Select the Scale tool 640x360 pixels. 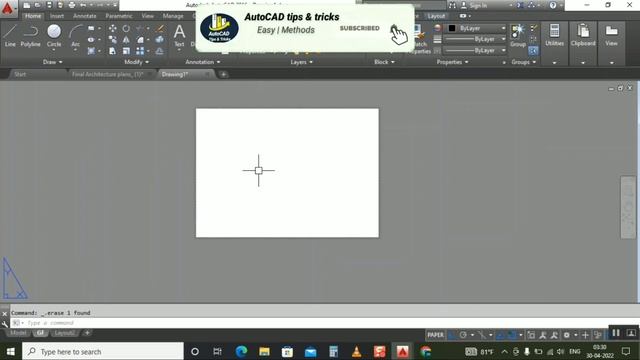(126, 51)
